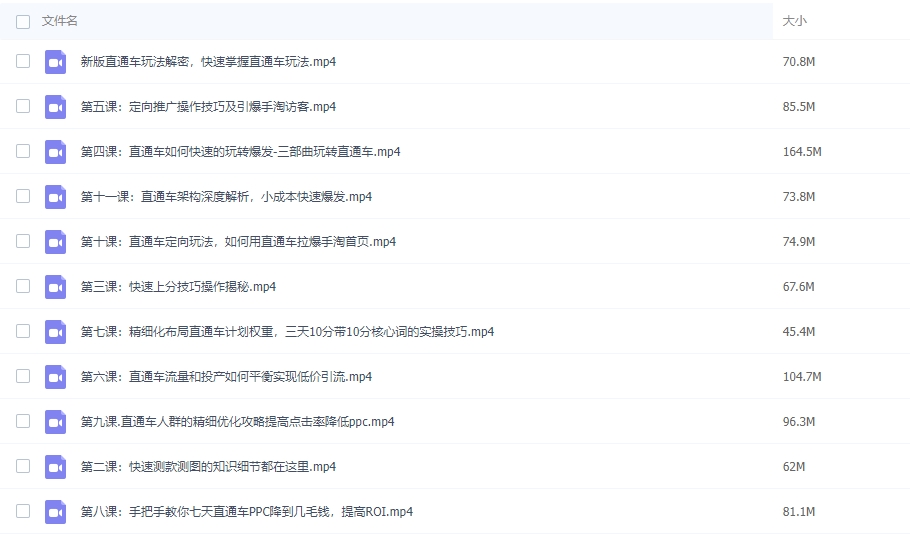Open 第九课.直通车人群的精细优化攻略 file name
This screenshot has width=910, height=547.
[237, 422]
